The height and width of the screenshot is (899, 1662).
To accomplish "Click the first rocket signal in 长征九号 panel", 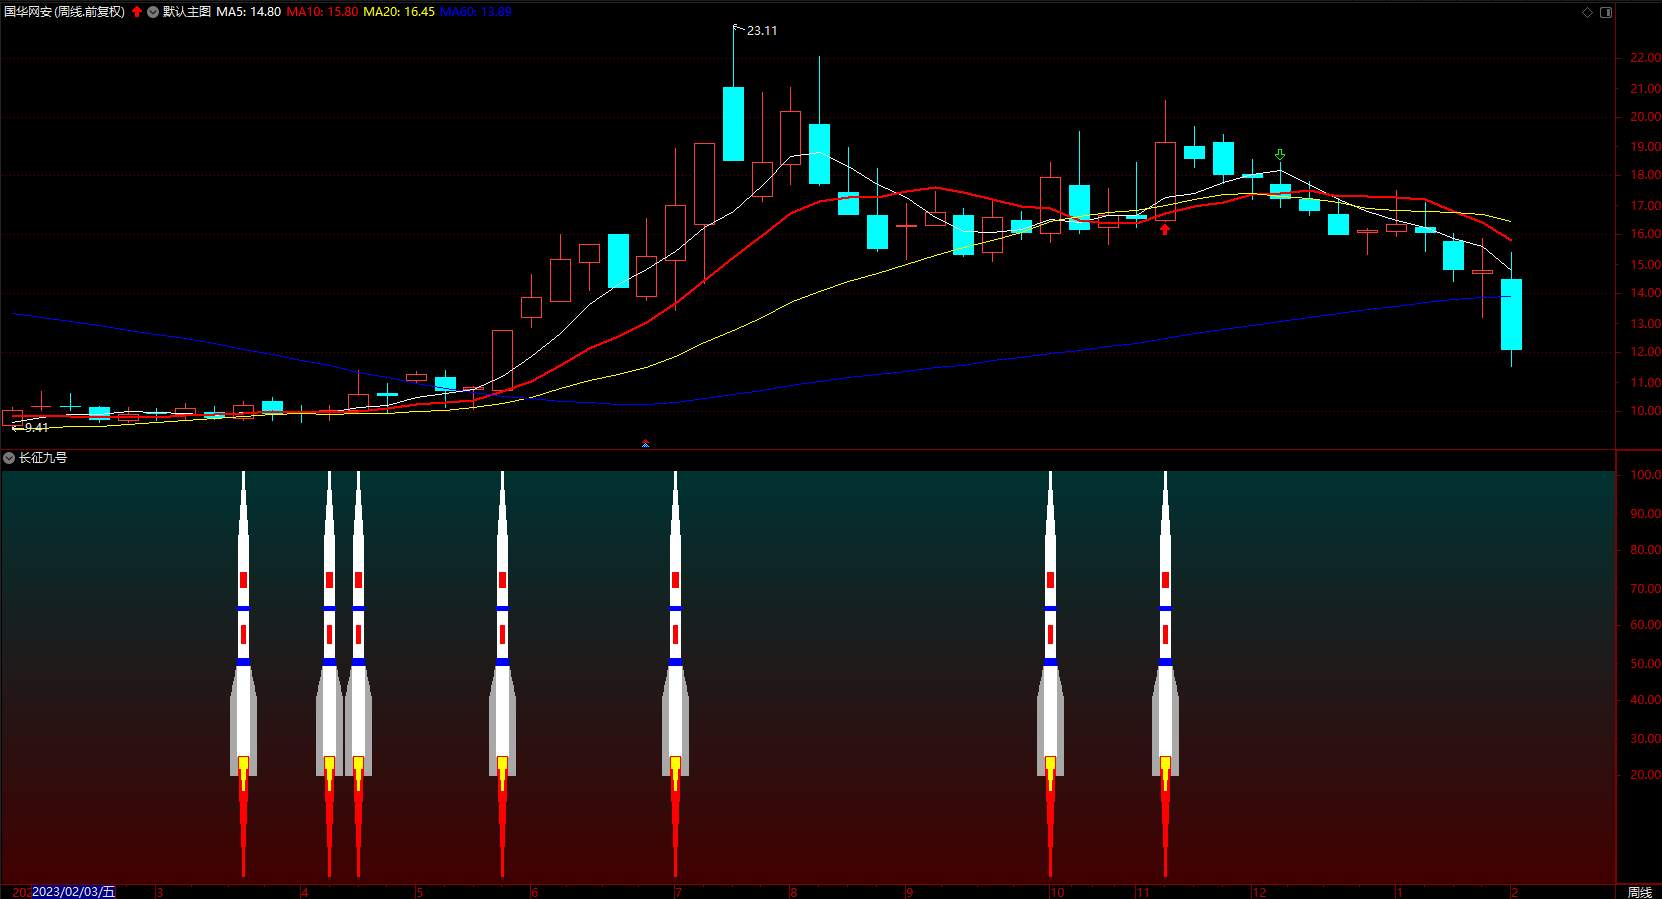I will click(x=243, y=675).
